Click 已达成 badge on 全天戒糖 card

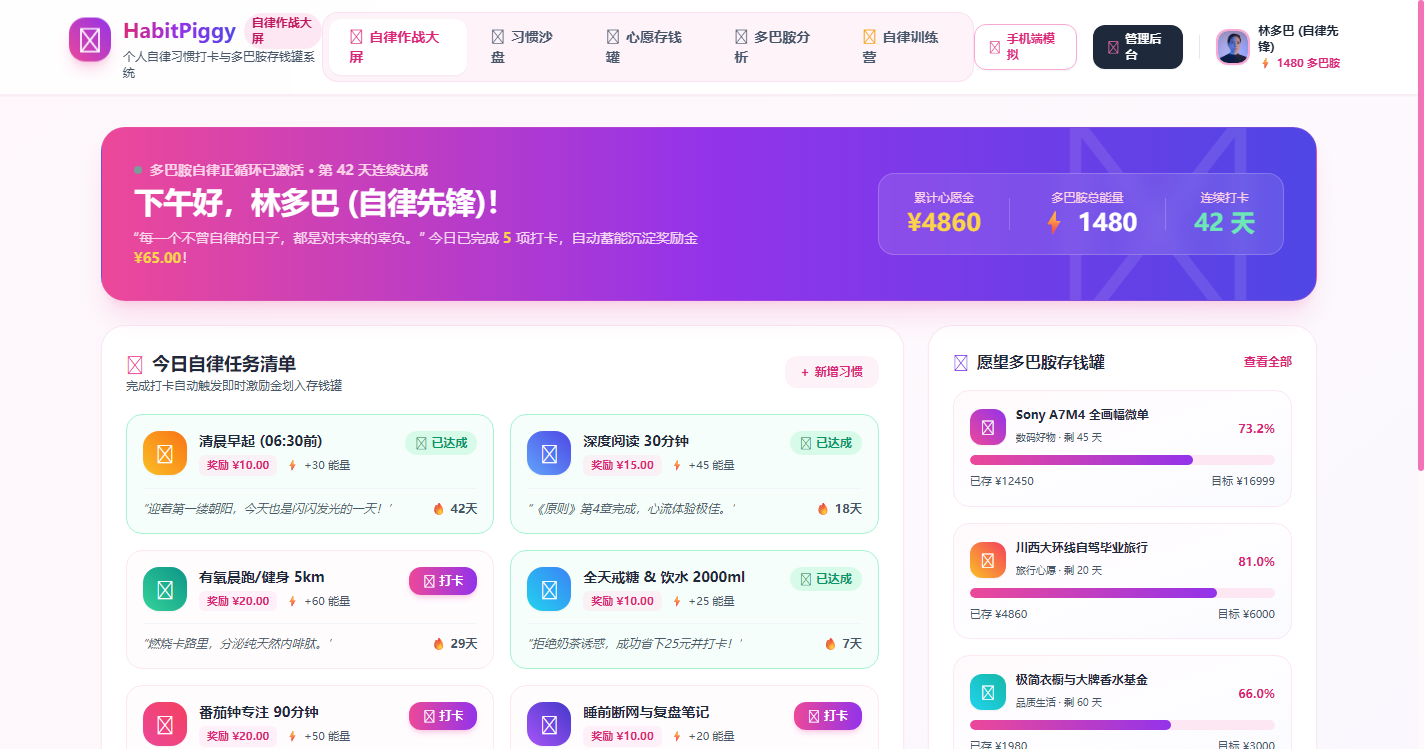(x=826, y=579)
